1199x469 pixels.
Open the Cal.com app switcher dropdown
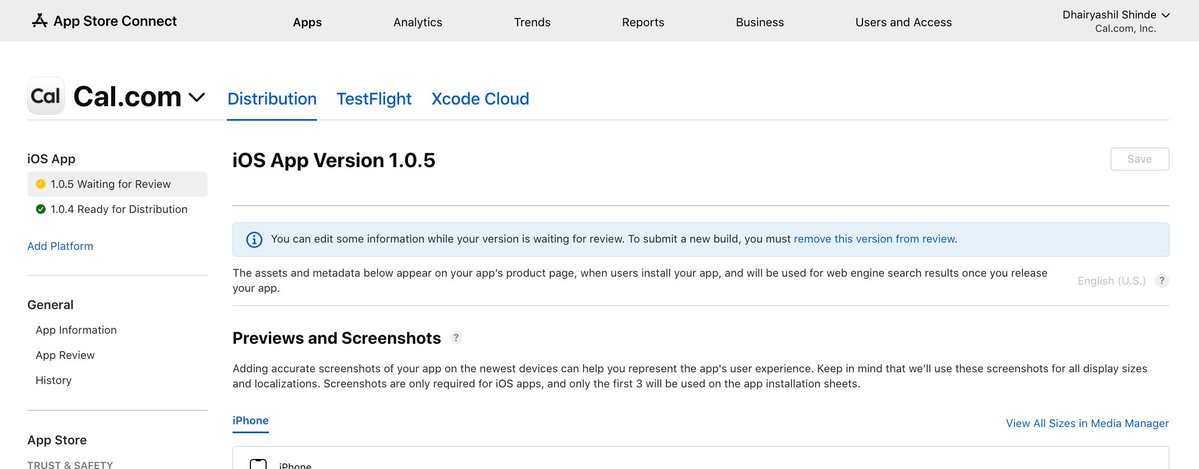(197, 97)
